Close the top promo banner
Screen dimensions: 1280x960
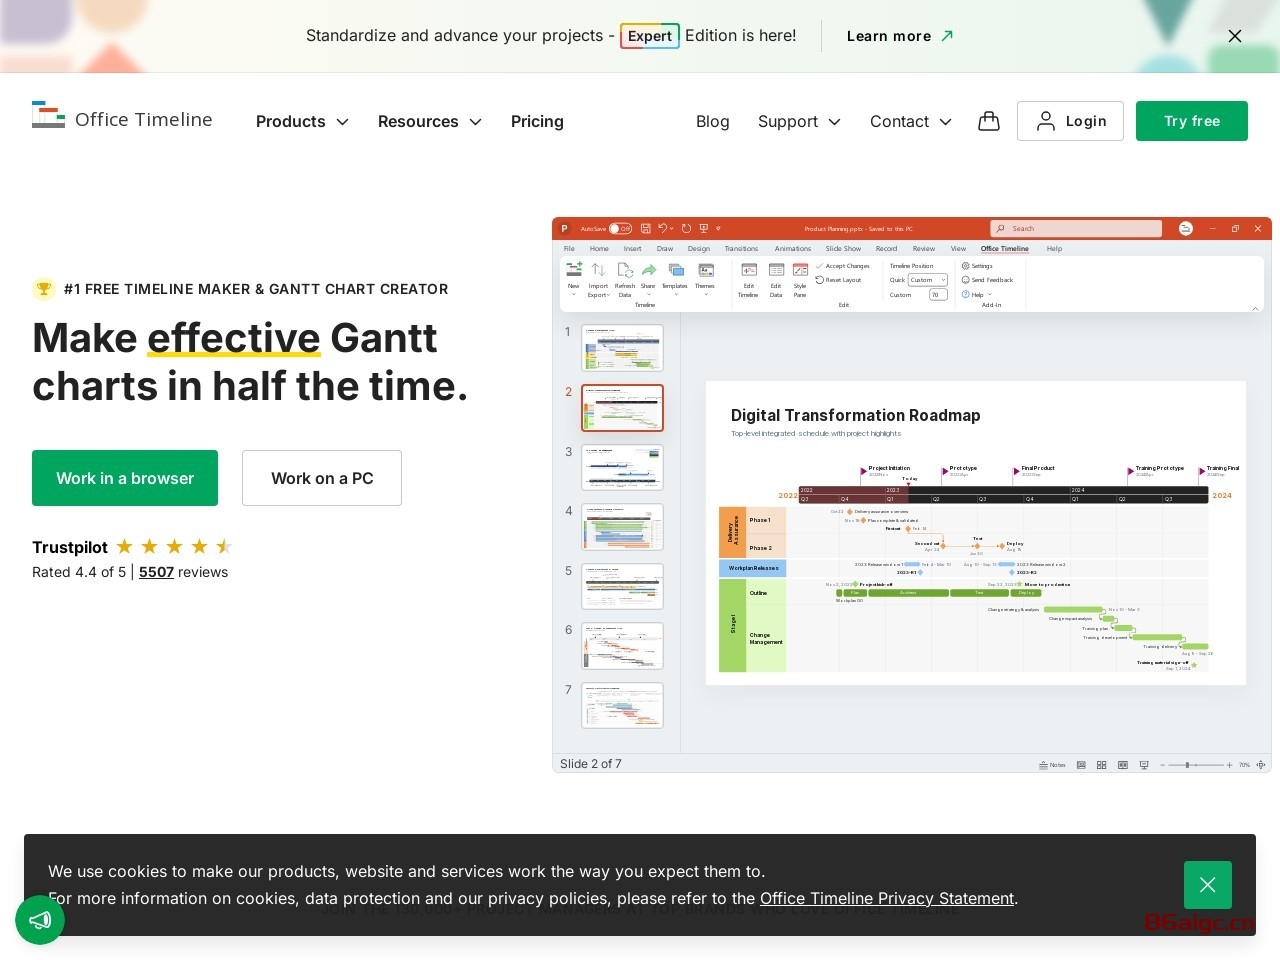1235,36
